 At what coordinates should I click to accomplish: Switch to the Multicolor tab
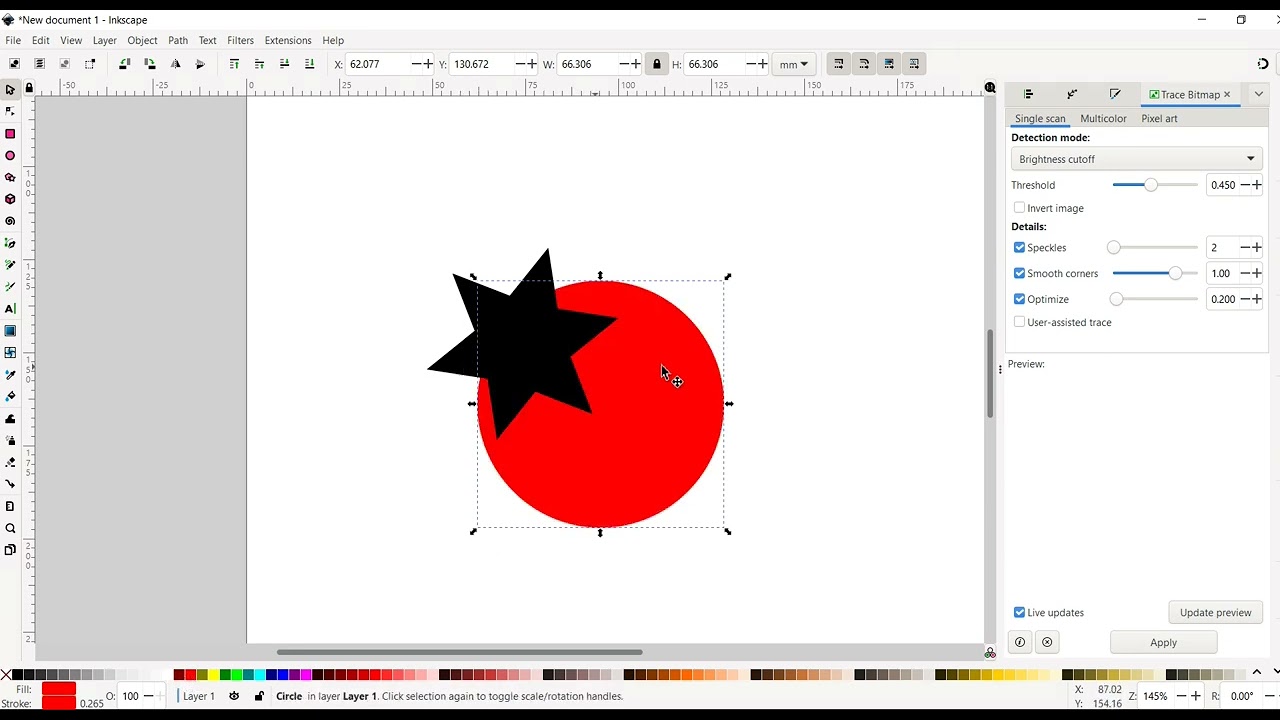click(1103, 118)
